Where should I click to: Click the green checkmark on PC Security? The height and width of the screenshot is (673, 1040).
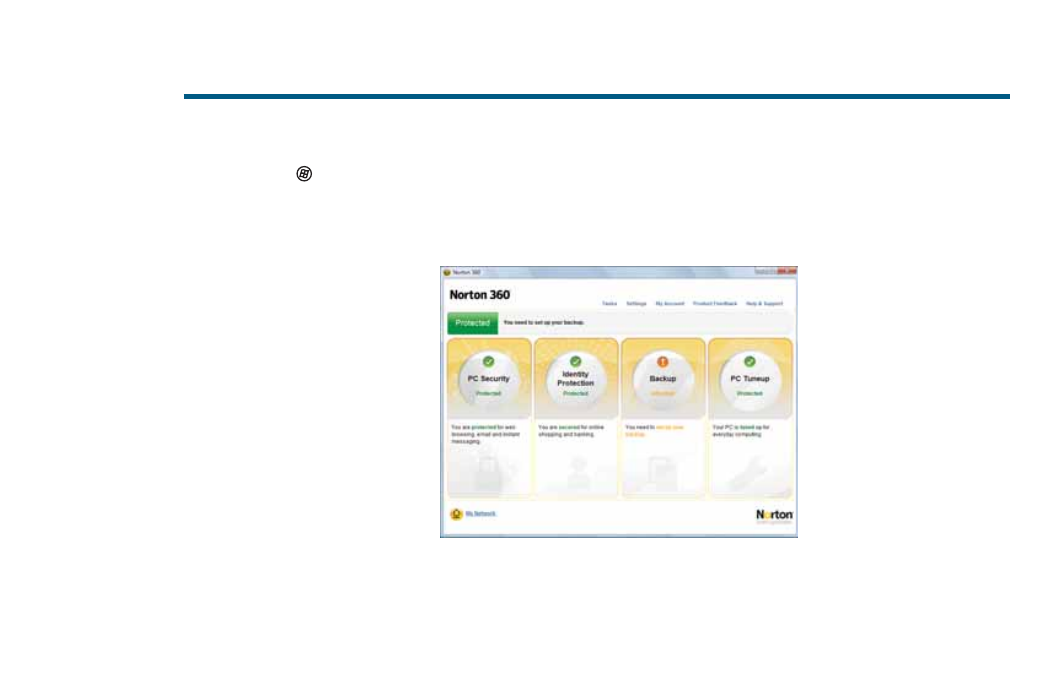[489, 361]
